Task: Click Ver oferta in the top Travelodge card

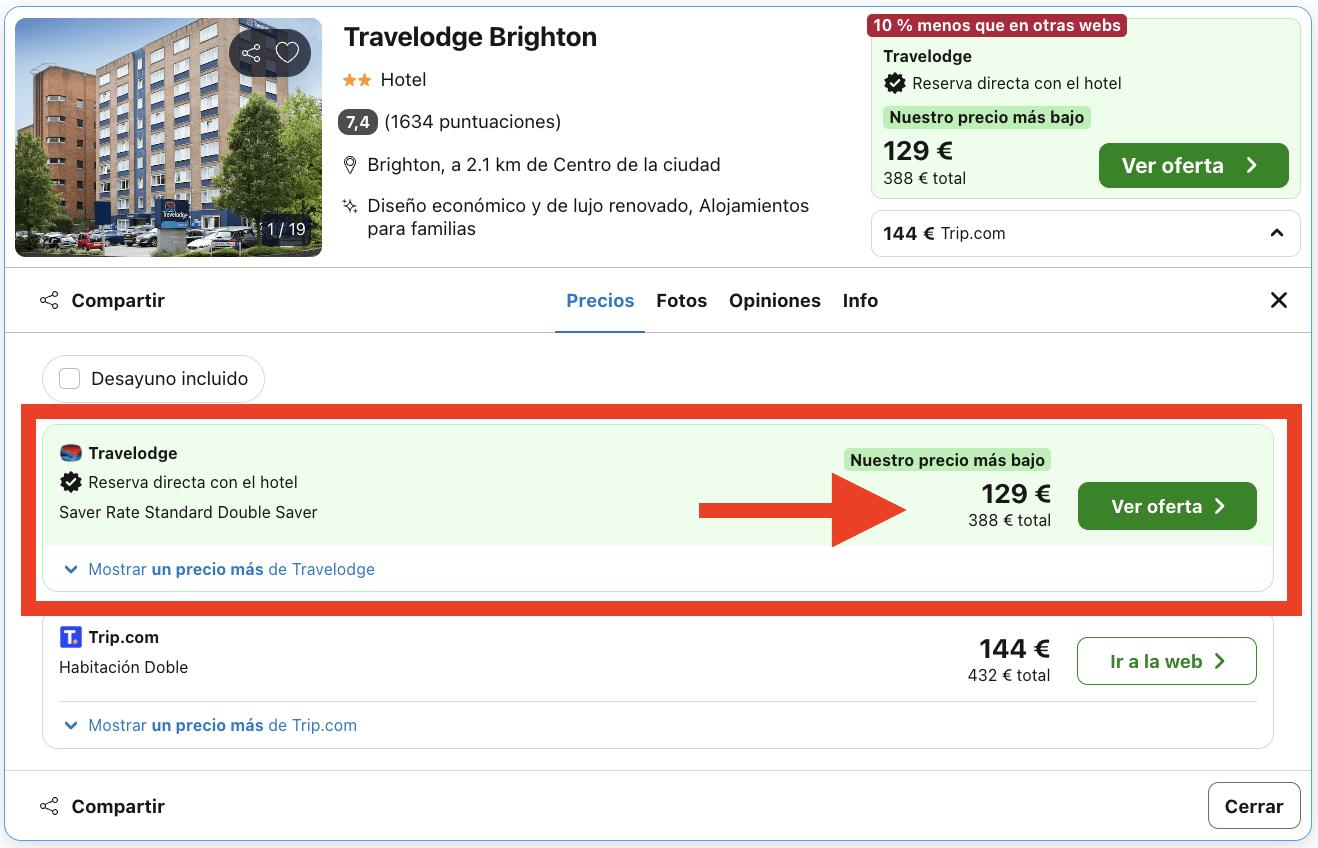Action: tap(1194, 166)
